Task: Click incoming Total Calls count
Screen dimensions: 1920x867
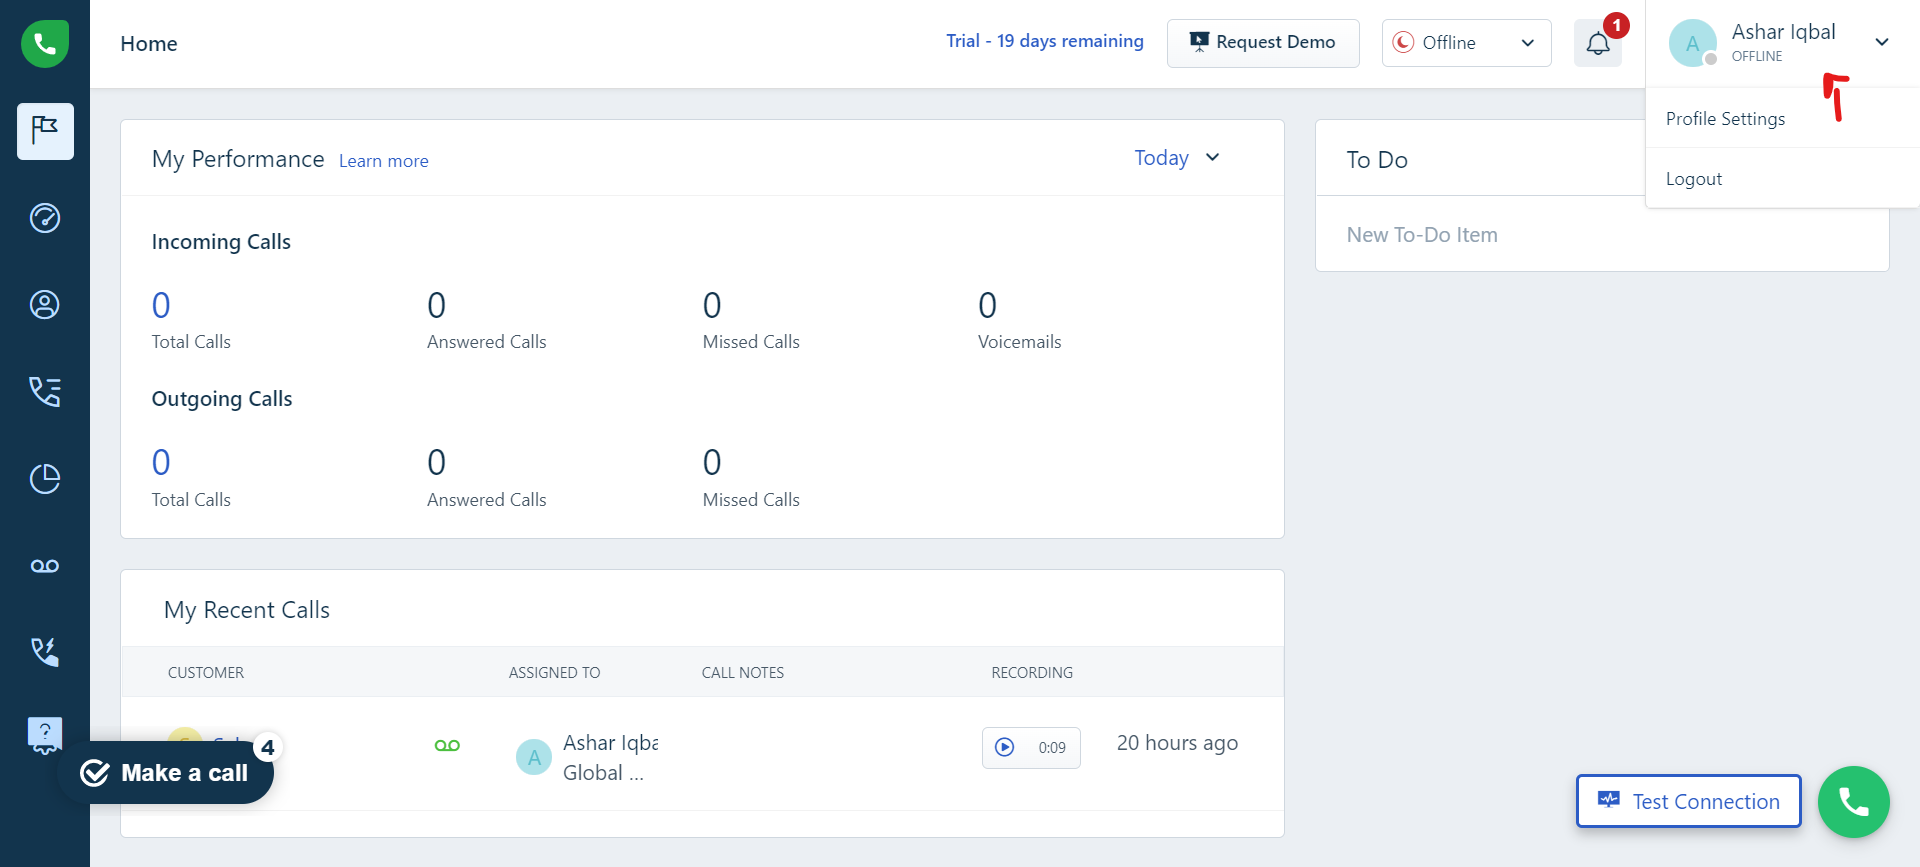Action: pos(161,305)
